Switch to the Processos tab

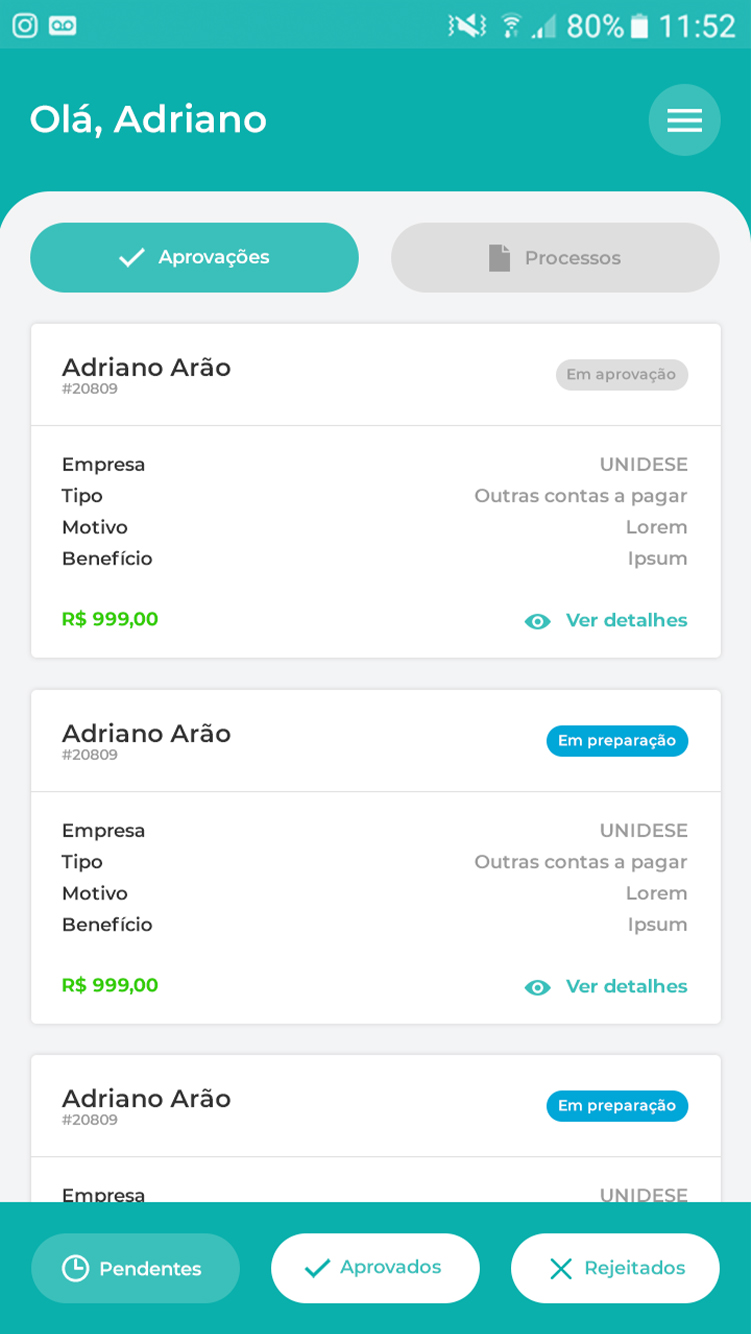(555, 257)
